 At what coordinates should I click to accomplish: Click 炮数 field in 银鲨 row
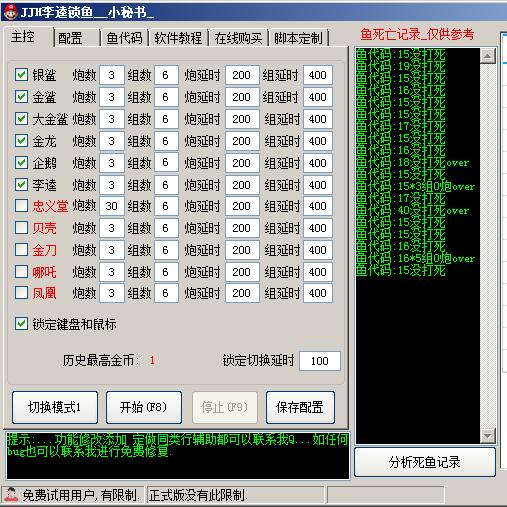coord(112,75)
